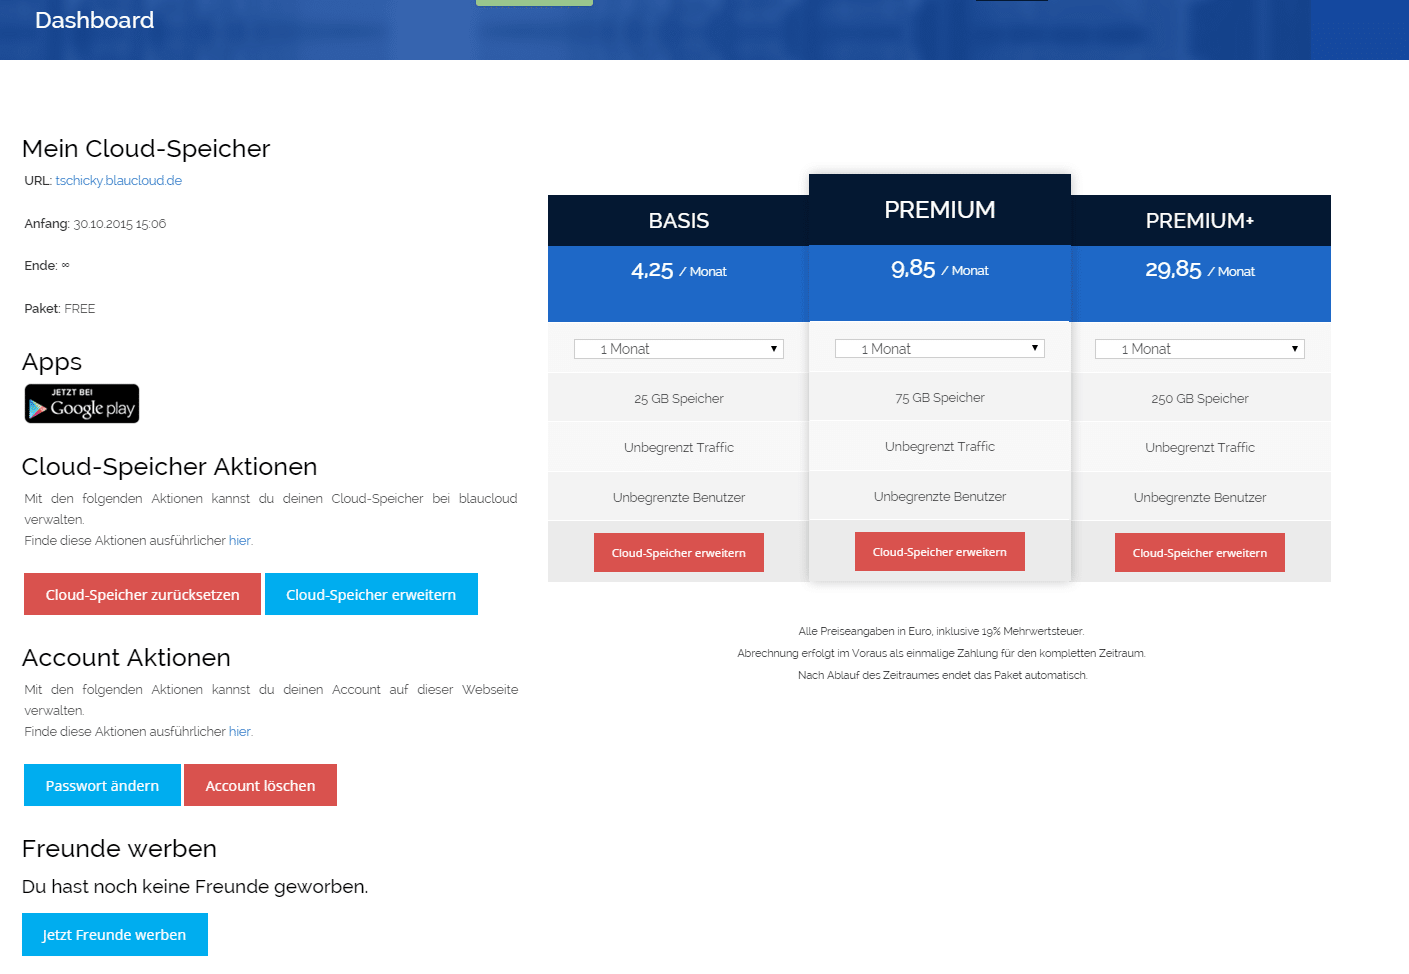This screenshot has height=974, width=1409.
Task: Select the PREMIUM plan header
Action: (939, 210)
